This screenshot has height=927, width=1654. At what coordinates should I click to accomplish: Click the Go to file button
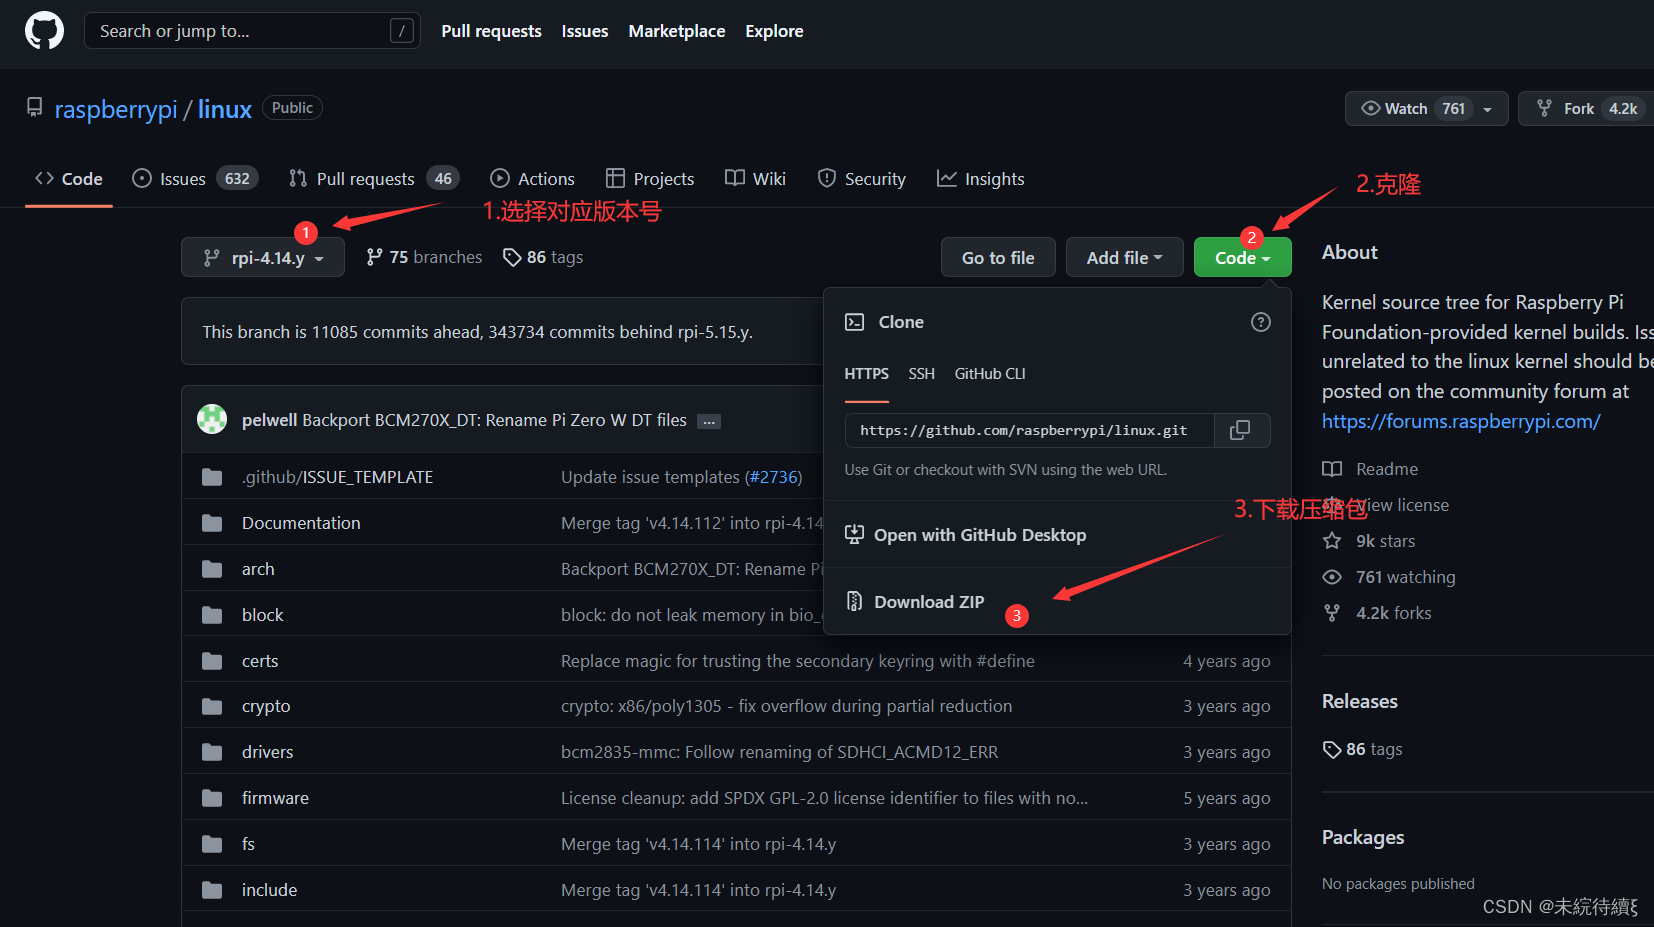click(998, 258)
